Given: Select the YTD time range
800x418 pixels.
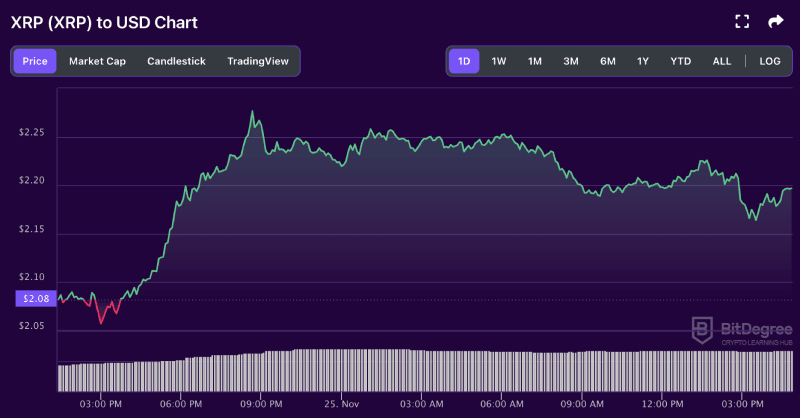Looking at the screenshot, I should 681,61.
